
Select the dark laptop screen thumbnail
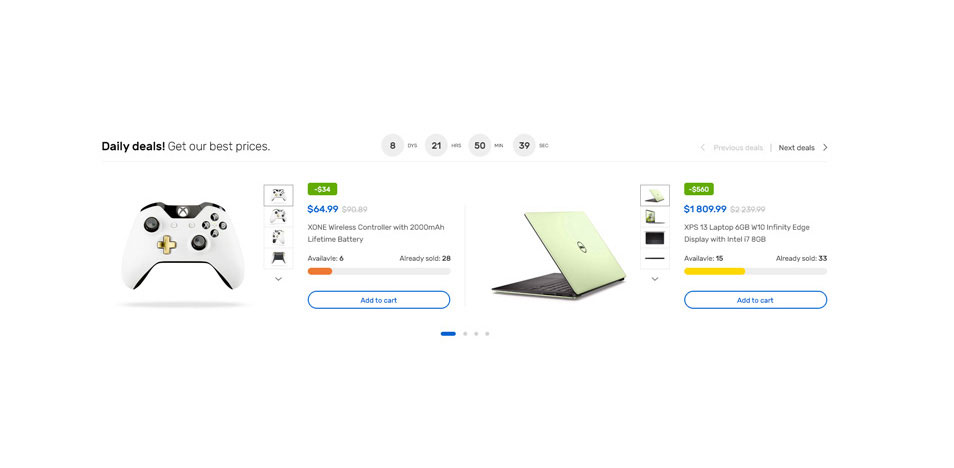(x=655, y=237)
